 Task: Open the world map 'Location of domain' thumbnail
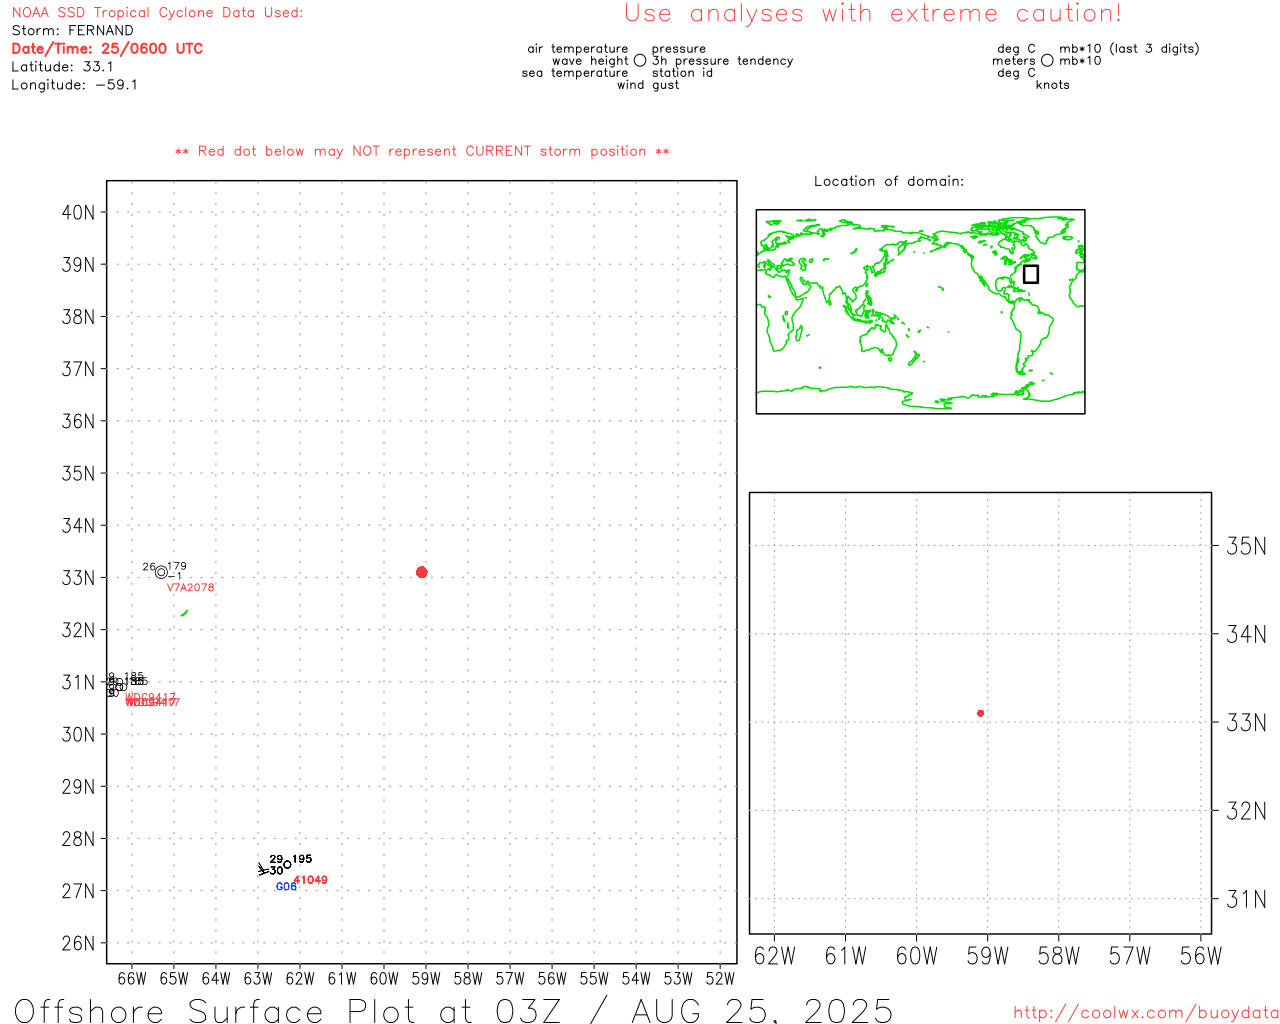920,311
